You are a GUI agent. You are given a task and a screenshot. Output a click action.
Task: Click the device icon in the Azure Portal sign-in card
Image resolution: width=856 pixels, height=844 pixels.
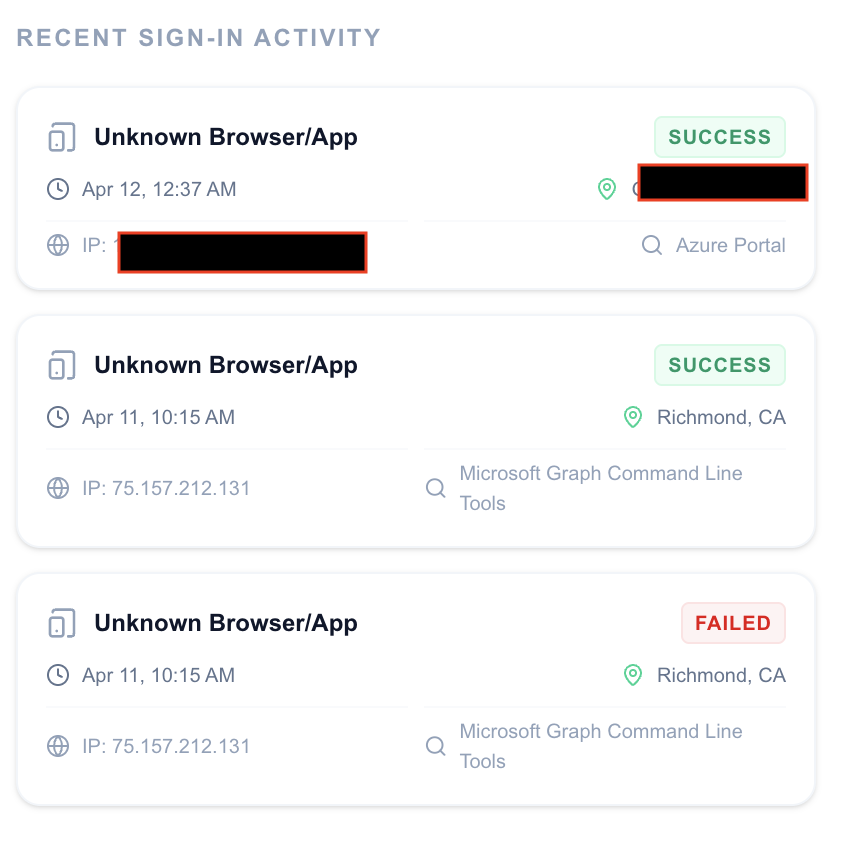click(x=62, y=138)
